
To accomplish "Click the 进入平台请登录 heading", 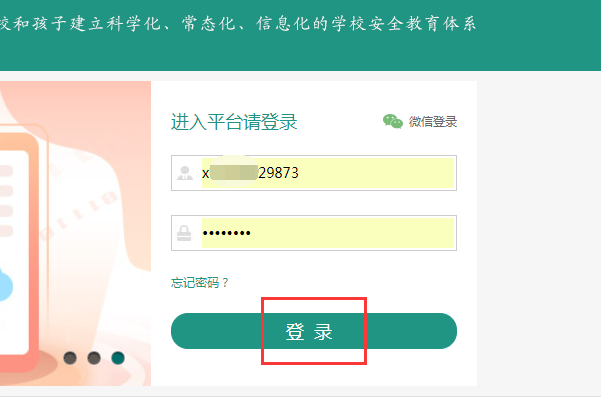I will (234, 122).
